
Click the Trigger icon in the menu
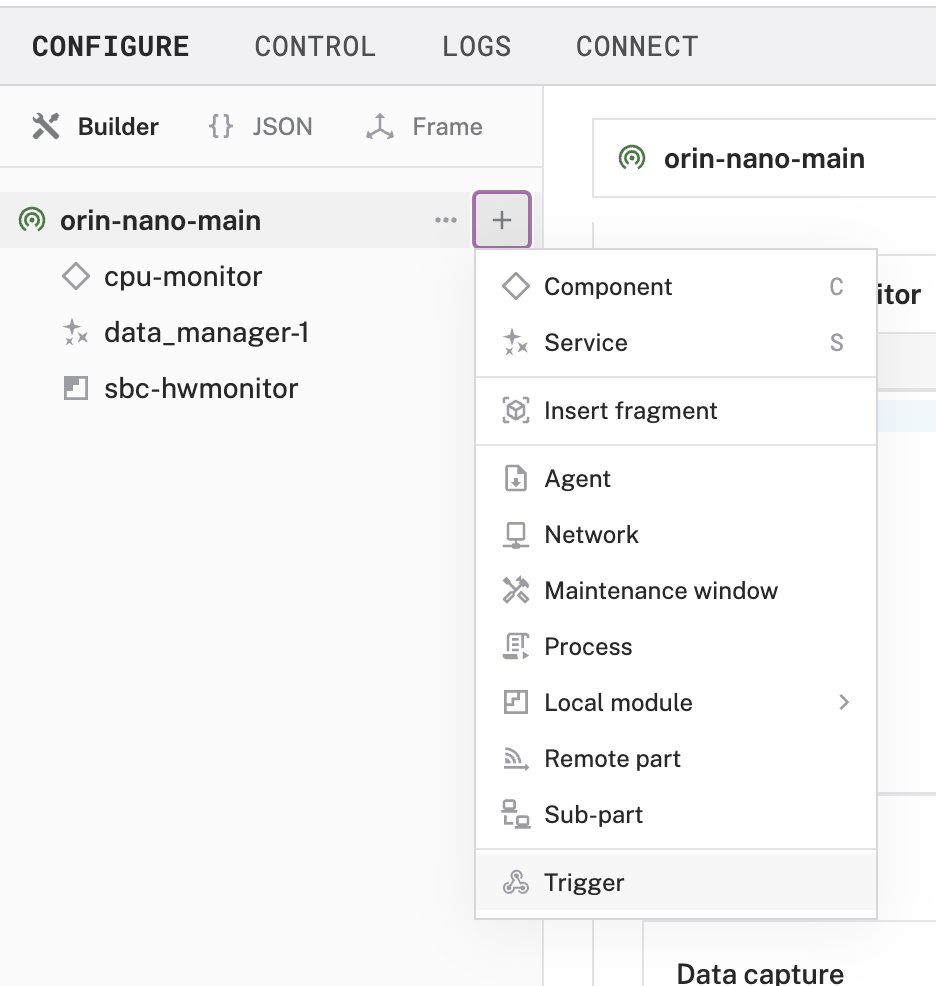pos(516,882)
